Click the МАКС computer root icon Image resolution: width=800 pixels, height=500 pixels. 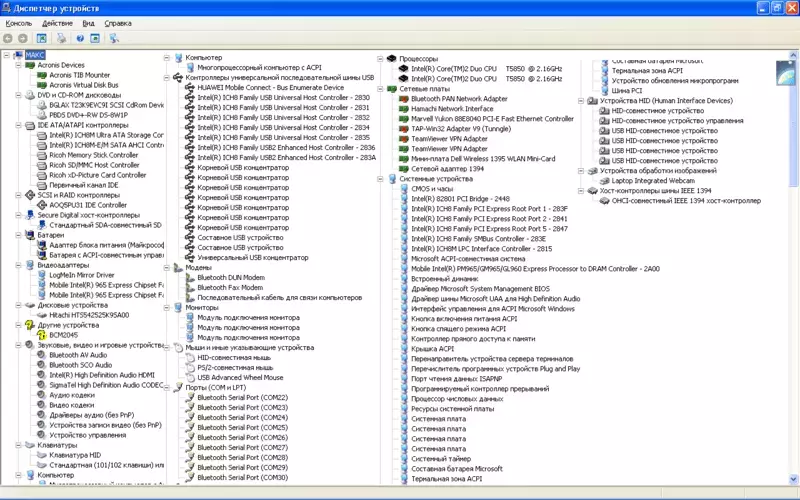(18, 55)
